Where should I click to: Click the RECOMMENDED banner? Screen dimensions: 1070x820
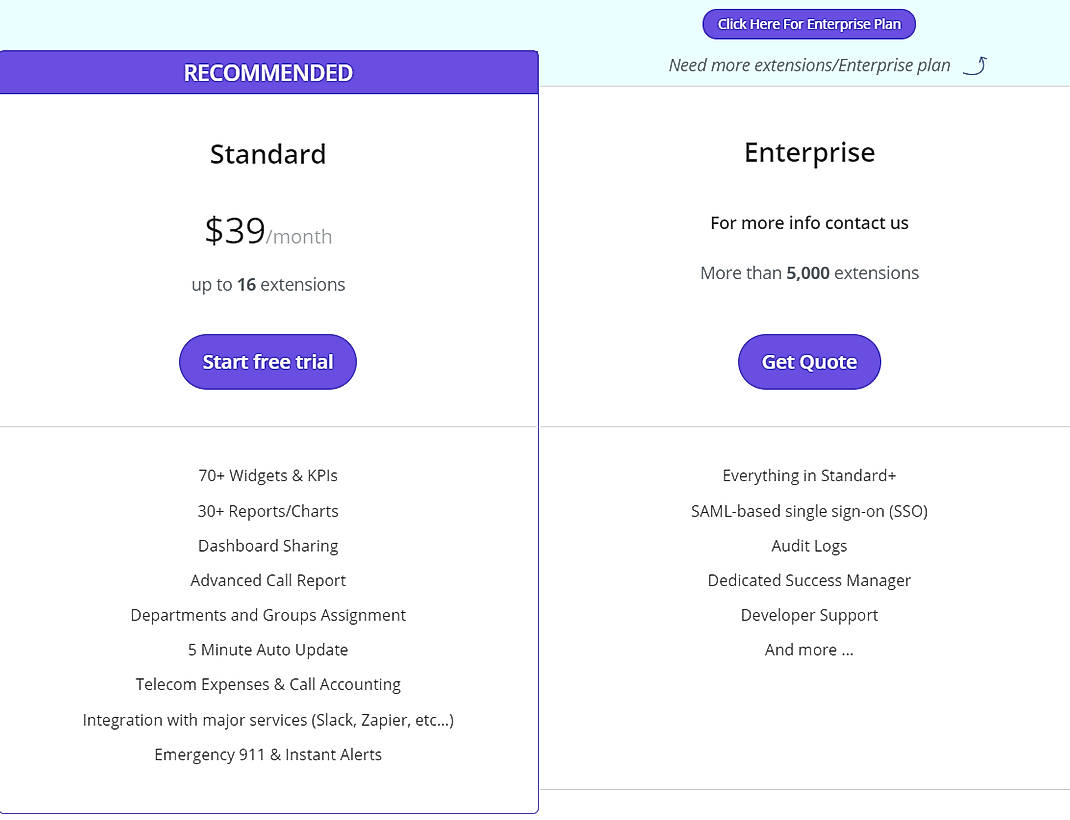point(267,72)
